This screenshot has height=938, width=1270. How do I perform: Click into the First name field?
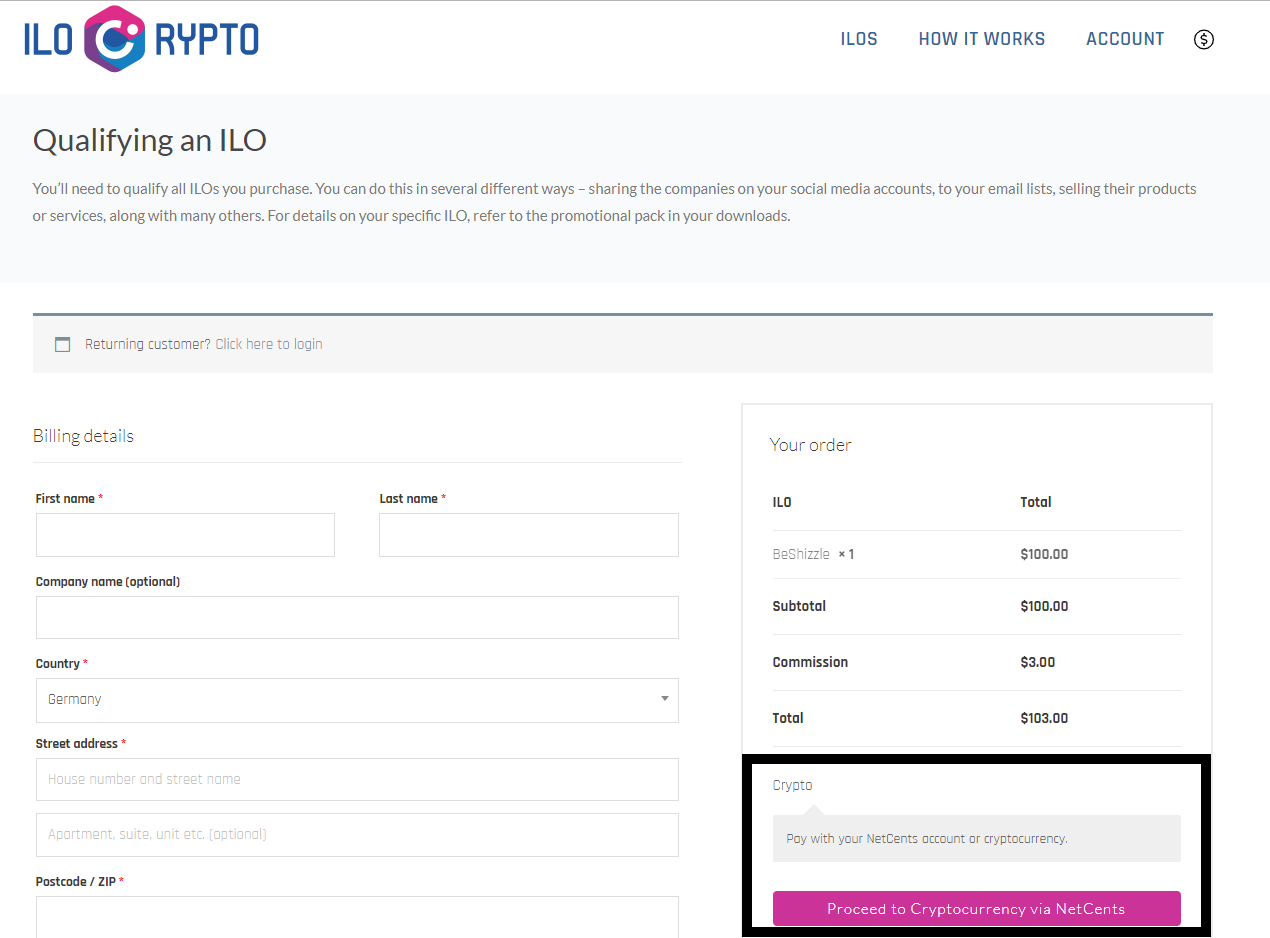[185, 535]
